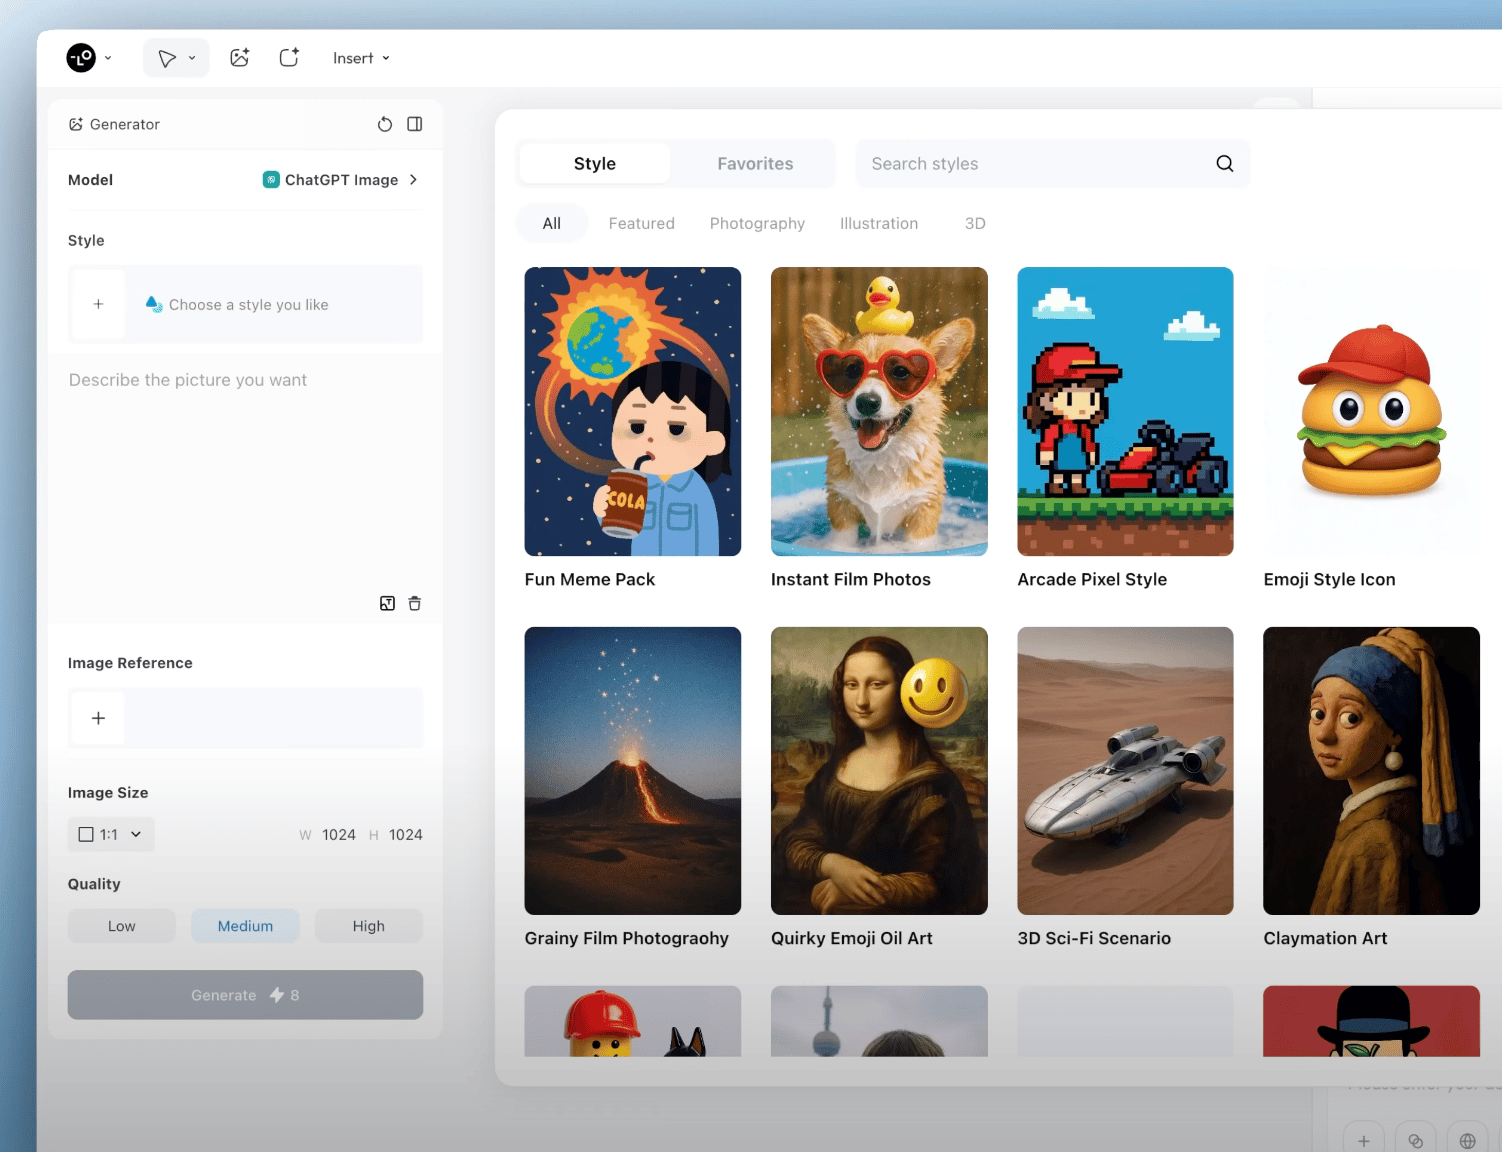
Task: Choose the Instant Film Photos style thumbnail
Action: pos(879,411)
